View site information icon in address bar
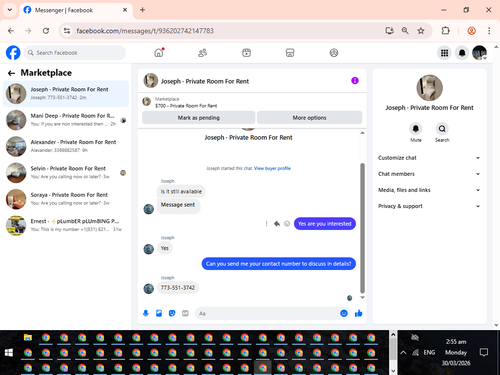 (x=67, y=31)
